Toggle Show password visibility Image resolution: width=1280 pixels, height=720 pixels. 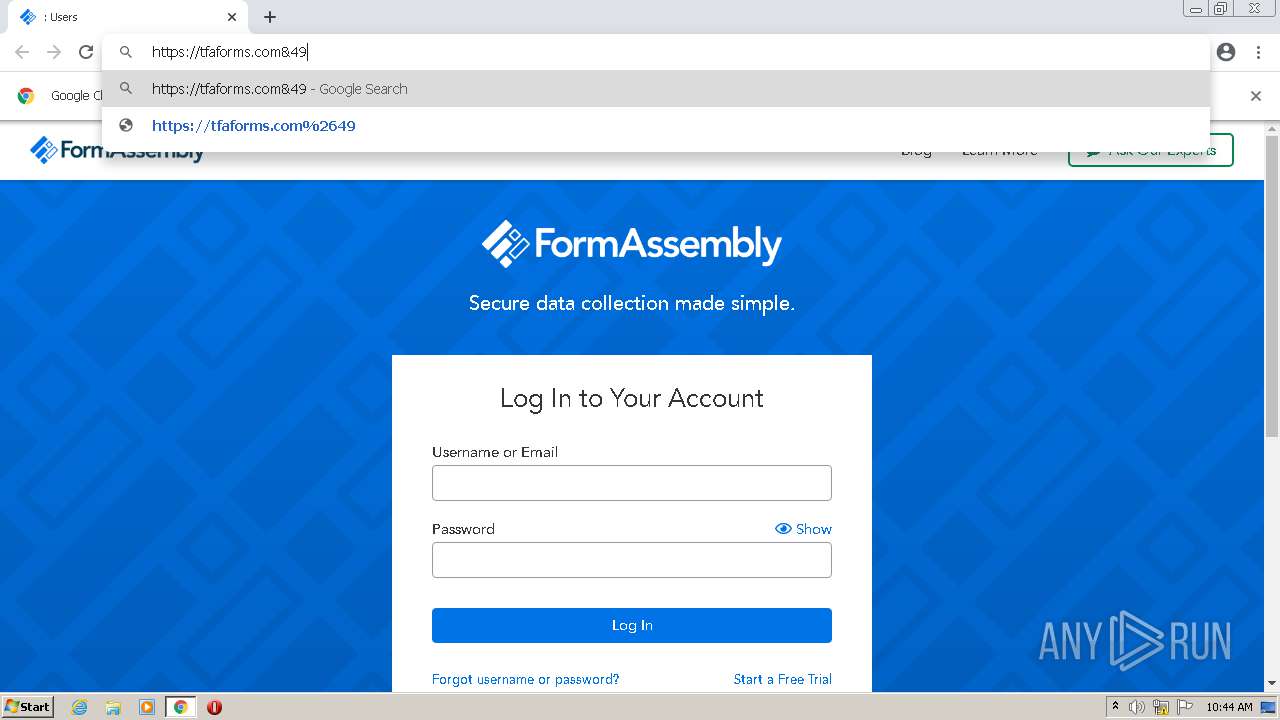pos(803,529)
